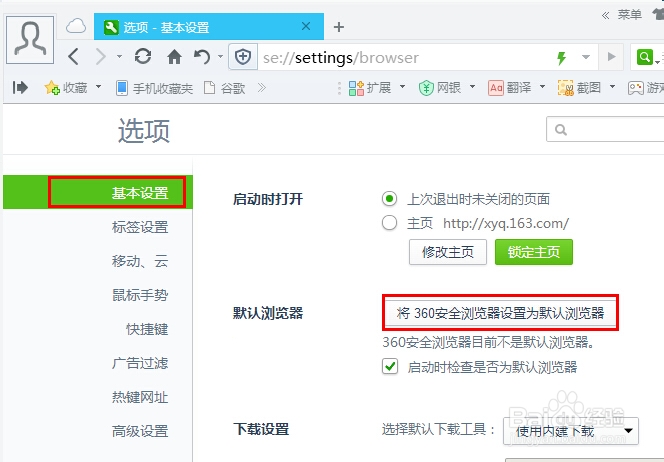This screenshot has height=462, width=664.
Task: Open 高级设置 in the sidebar
Action: click(x=140, y=431)
